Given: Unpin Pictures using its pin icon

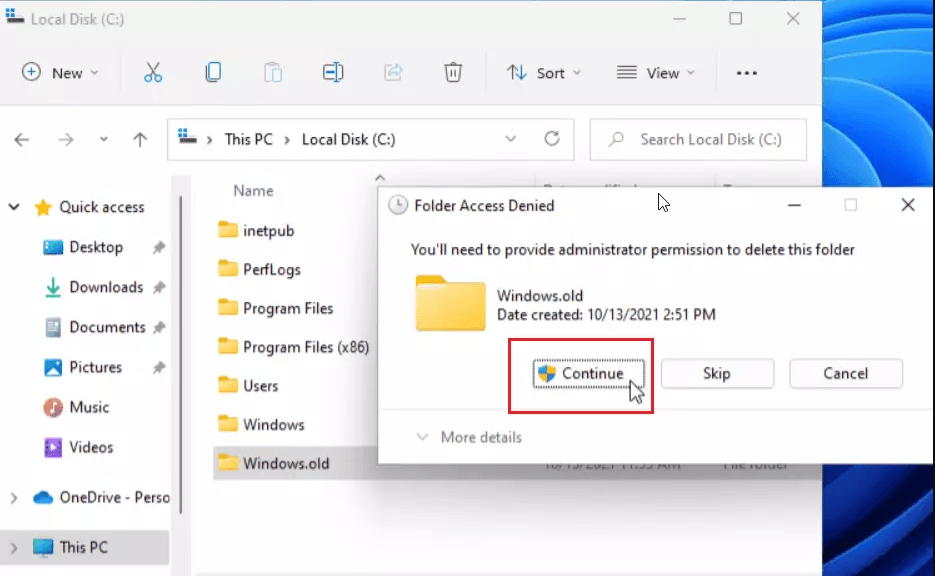Looking at the screenshot, I should click(159, 367).
